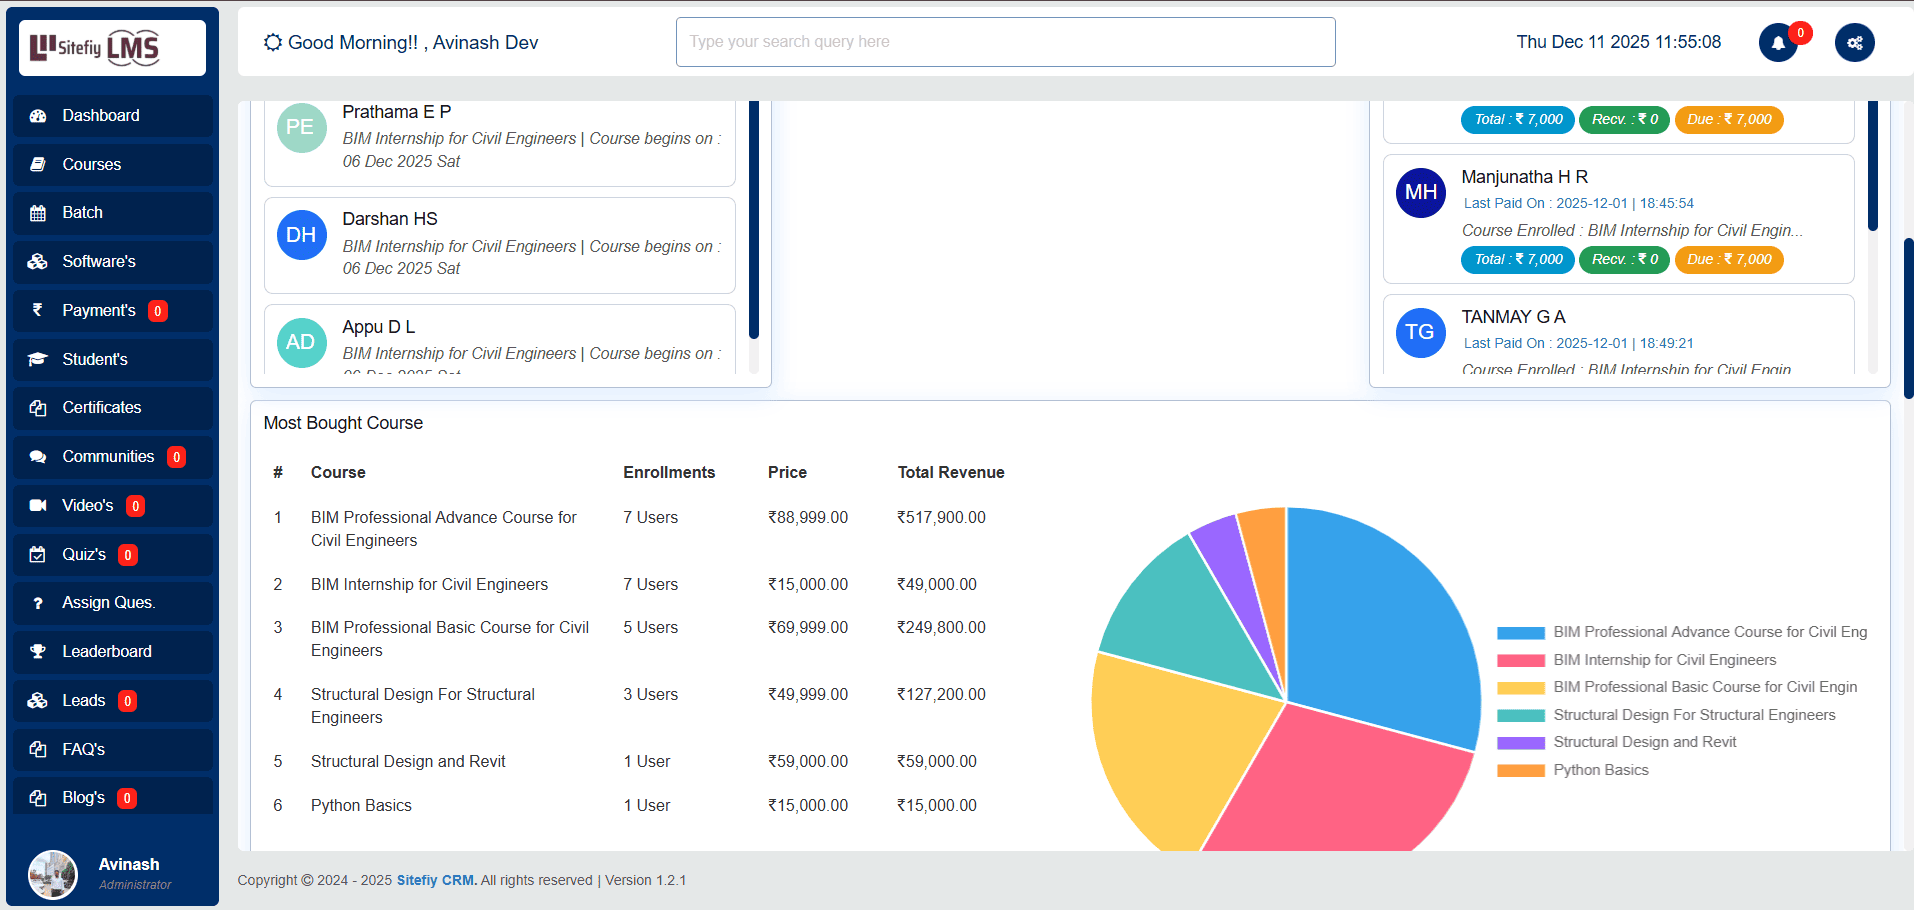Click the Sitefiy CRM footer link
1914x910 pixels.
(x=436, y=881)
